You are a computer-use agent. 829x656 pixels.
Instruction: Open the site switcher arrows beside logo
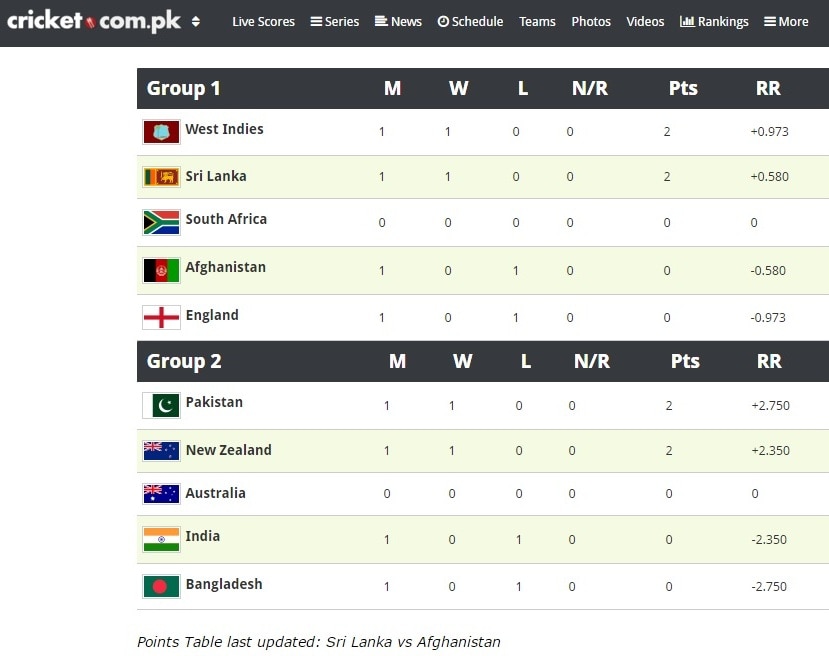(x=196, y=22)
